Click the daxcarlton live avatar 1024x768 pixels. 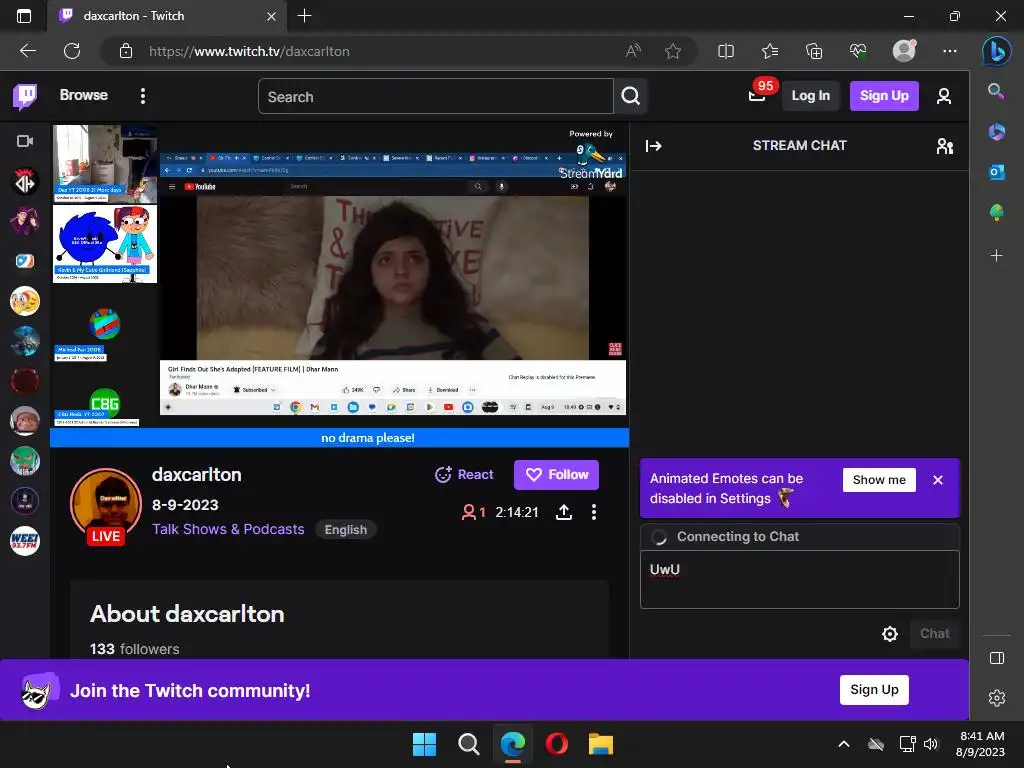[x=106, y=505]
